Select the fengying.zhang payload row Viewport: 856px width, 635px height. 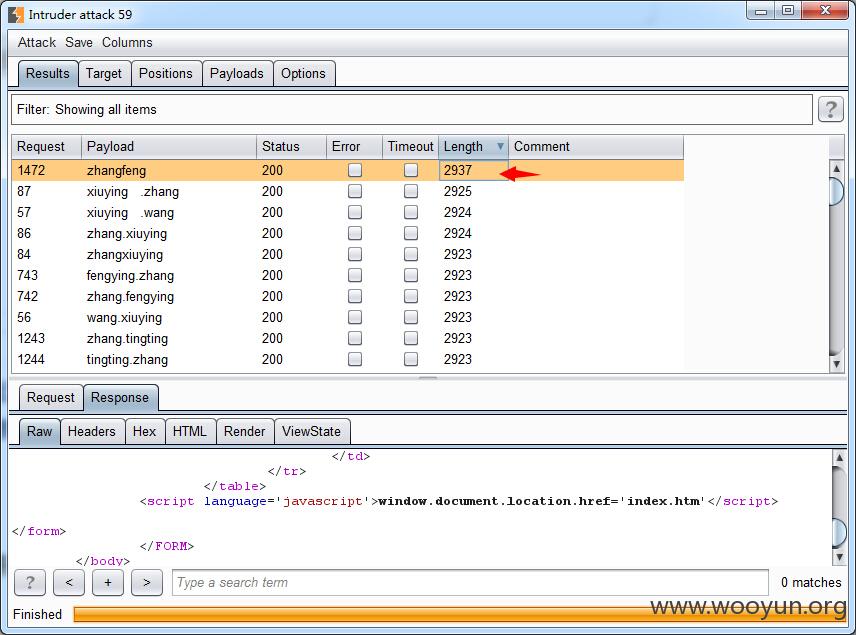348,275
